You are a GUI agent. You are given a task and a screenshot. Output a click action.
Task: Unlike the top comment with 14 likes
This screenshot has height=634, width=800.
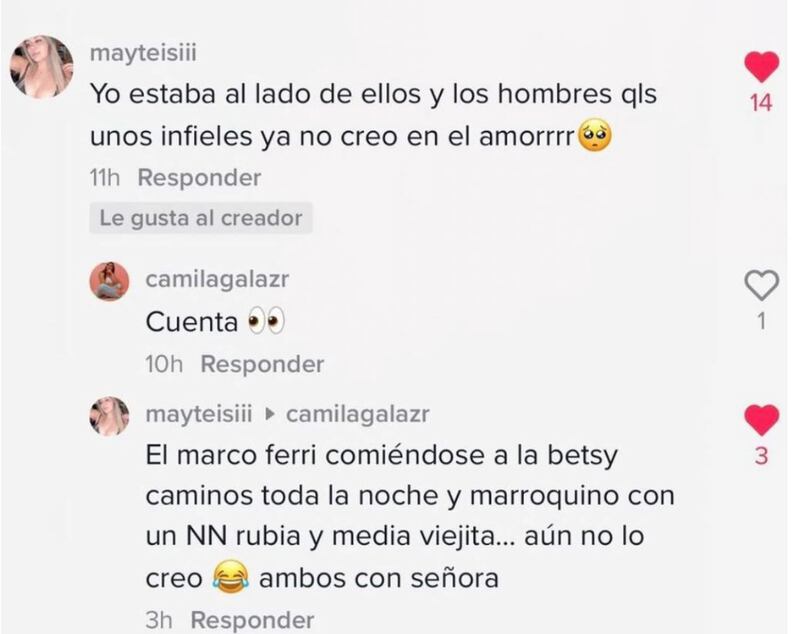click(761, 67)
